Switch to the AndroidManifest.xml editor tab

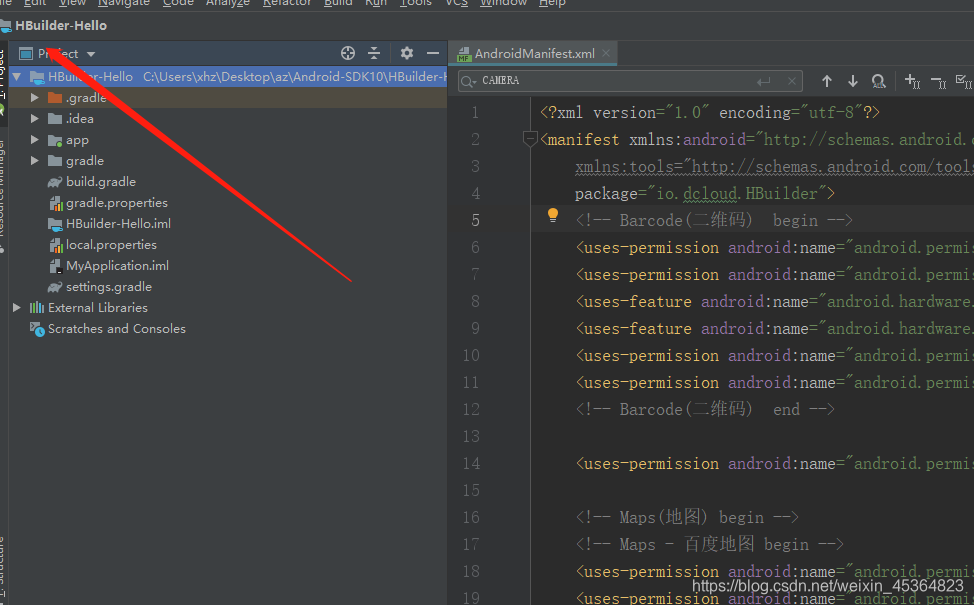coord(535,54)
